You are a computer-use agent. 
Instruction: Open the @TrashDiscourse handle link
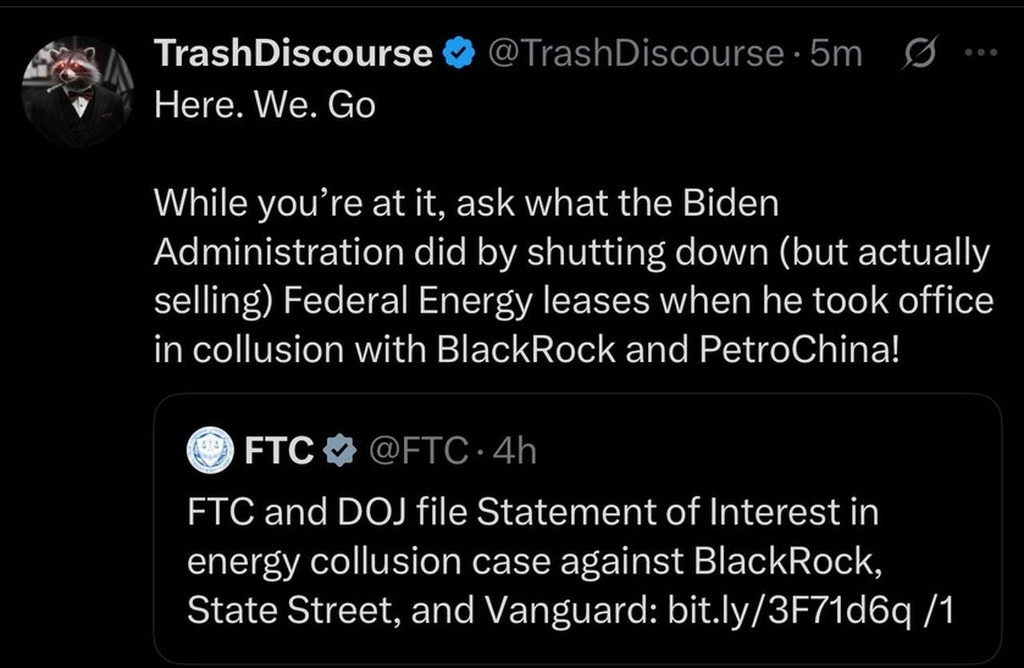pos(635,53)
